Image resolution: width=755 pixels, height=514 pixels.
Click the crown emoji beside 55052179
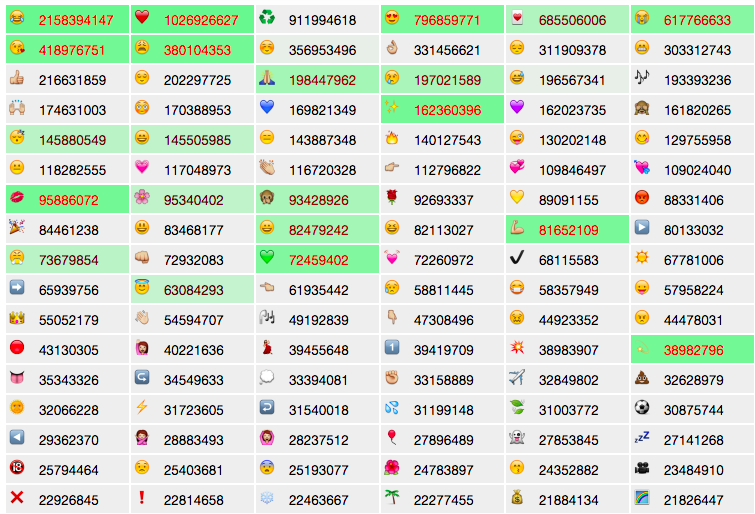17,317
